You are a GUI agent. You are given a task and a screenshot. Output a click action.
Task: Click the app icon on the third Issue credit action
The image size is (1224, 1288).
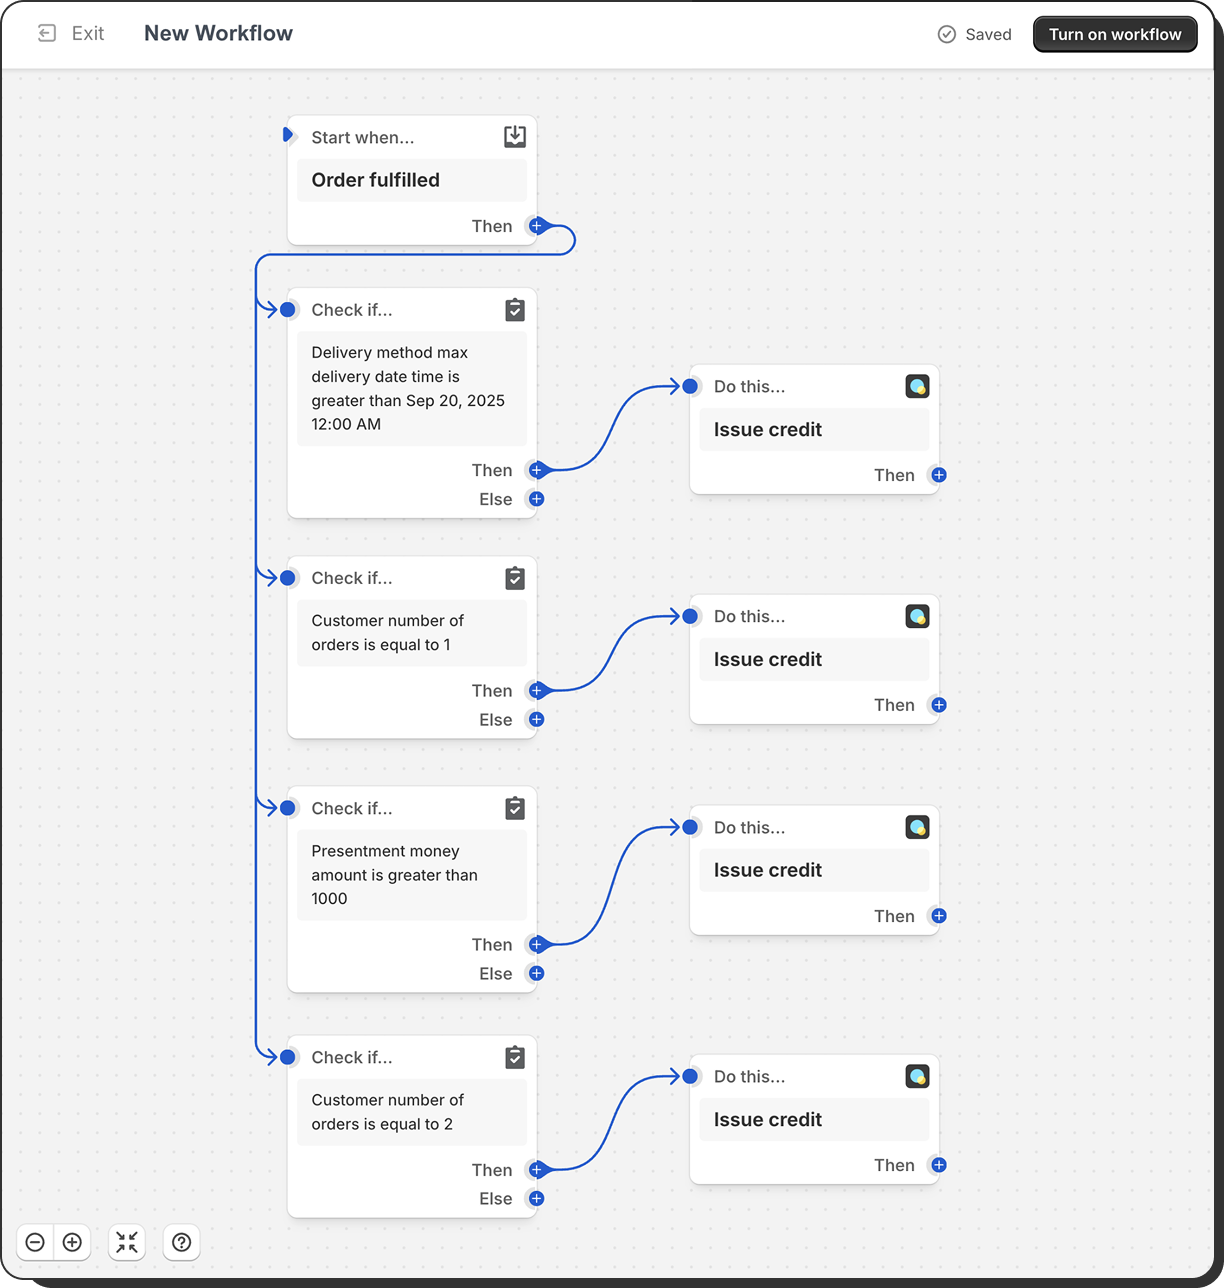tap(917, 827)
